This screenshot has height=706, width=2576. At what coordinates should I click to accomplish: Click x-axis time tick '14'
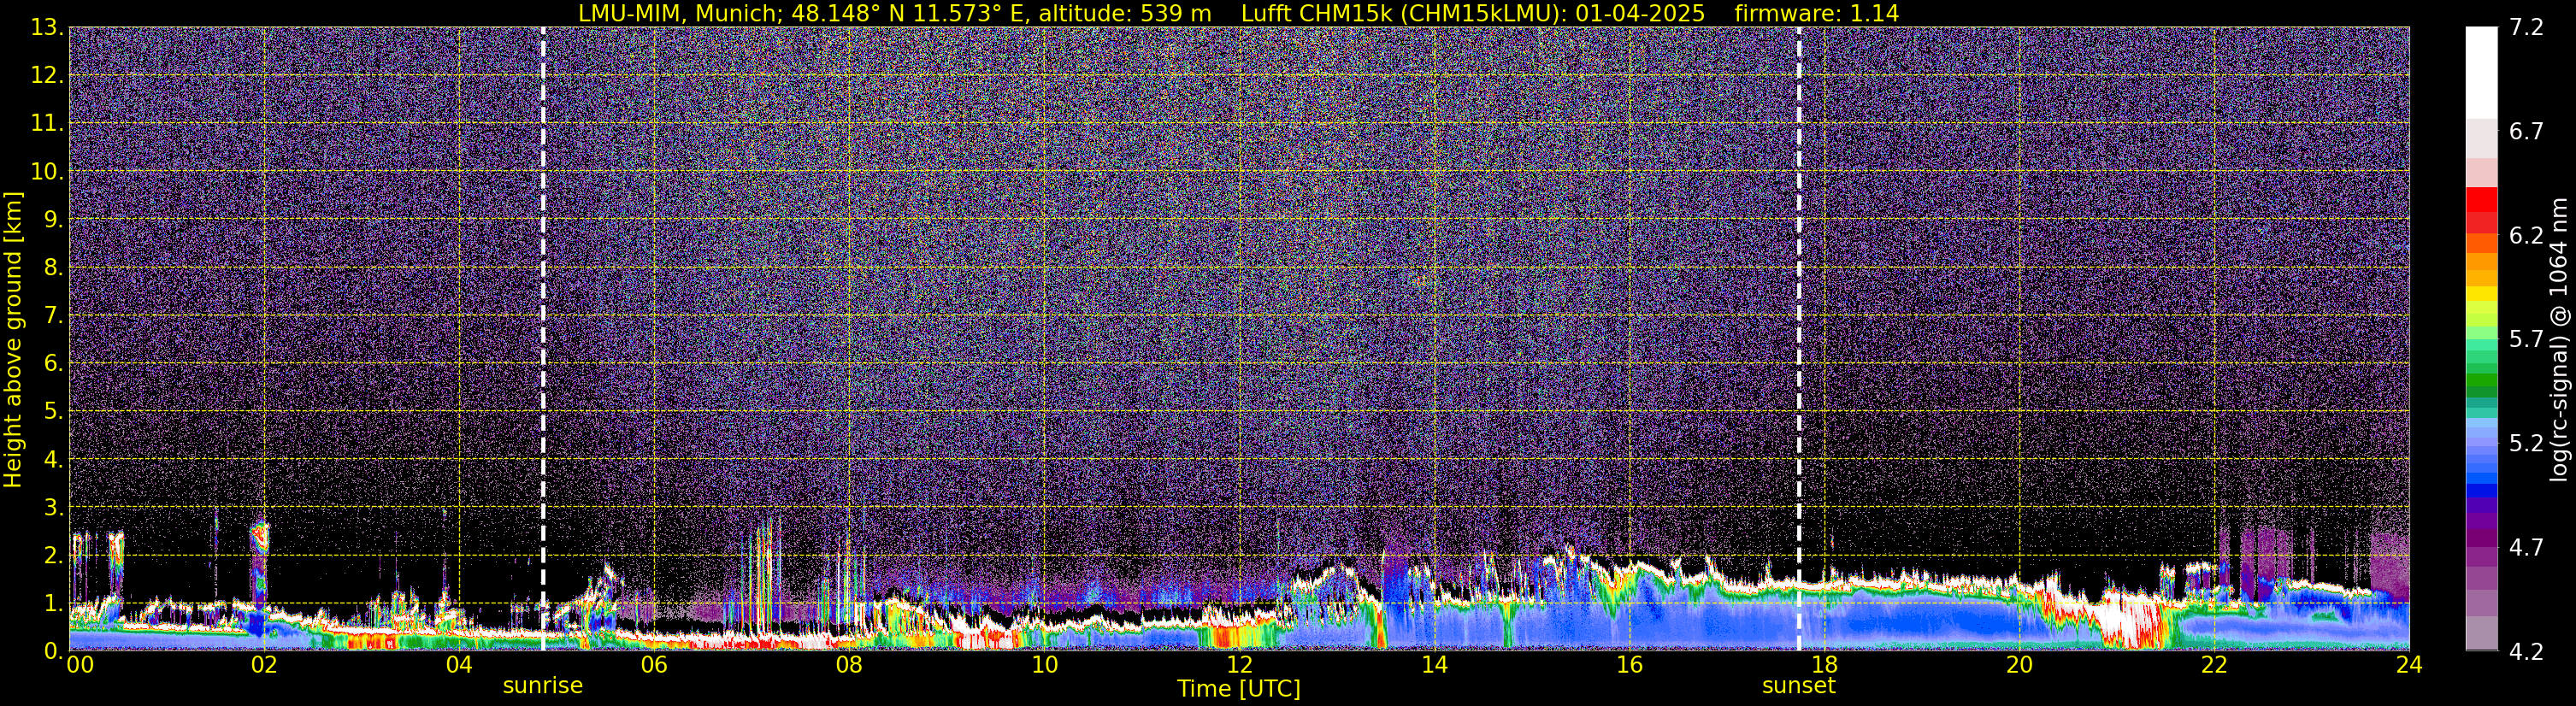1434,665
